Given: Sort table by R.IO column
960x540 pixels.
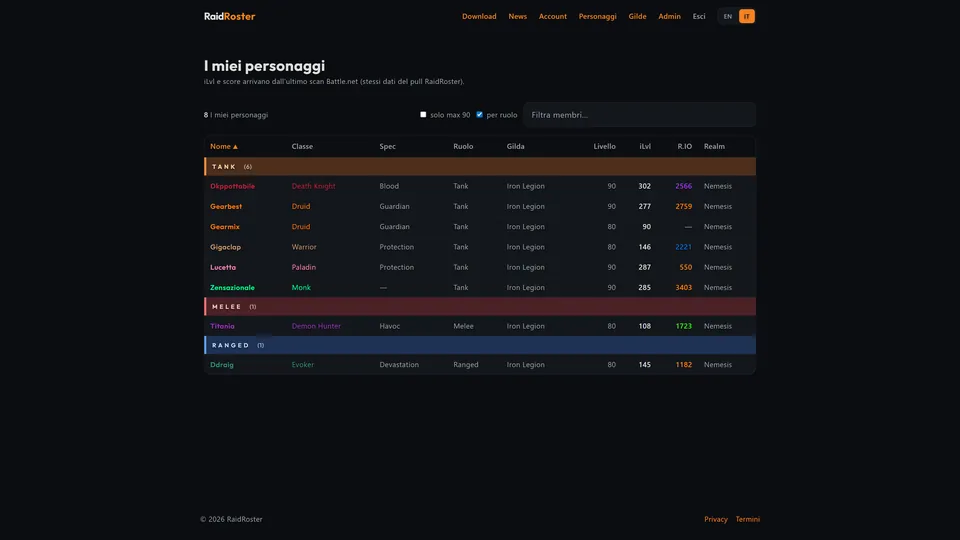Looking at the screenshot, I should coord(684,146).
